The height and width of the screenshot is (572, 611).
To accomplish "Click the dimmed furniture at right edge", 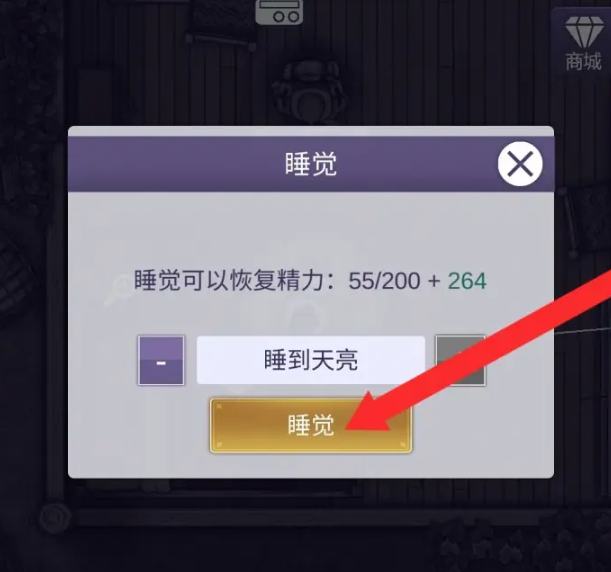I will click(x=586, y=222).
